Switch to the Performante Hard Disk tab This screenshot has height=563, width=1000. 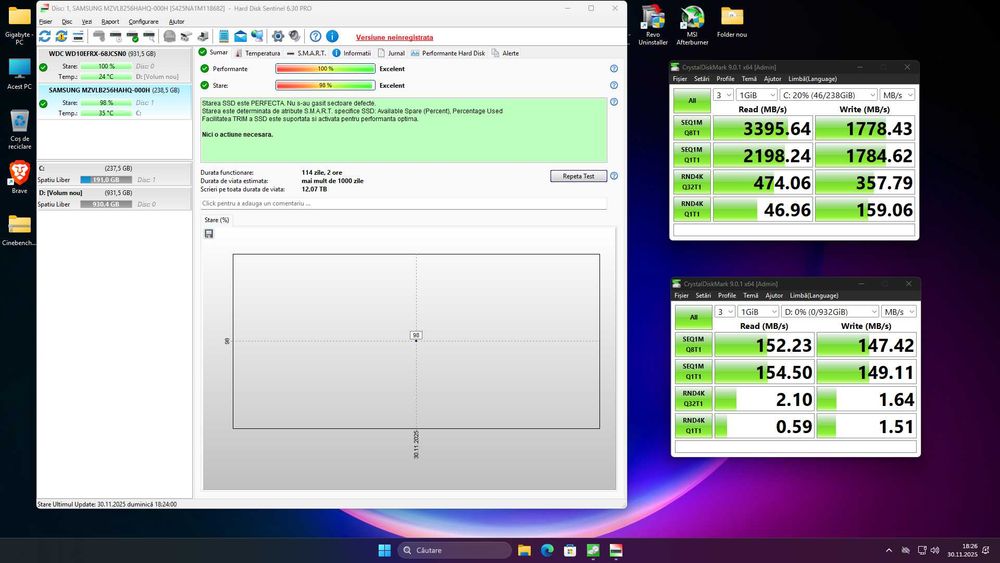448,53
